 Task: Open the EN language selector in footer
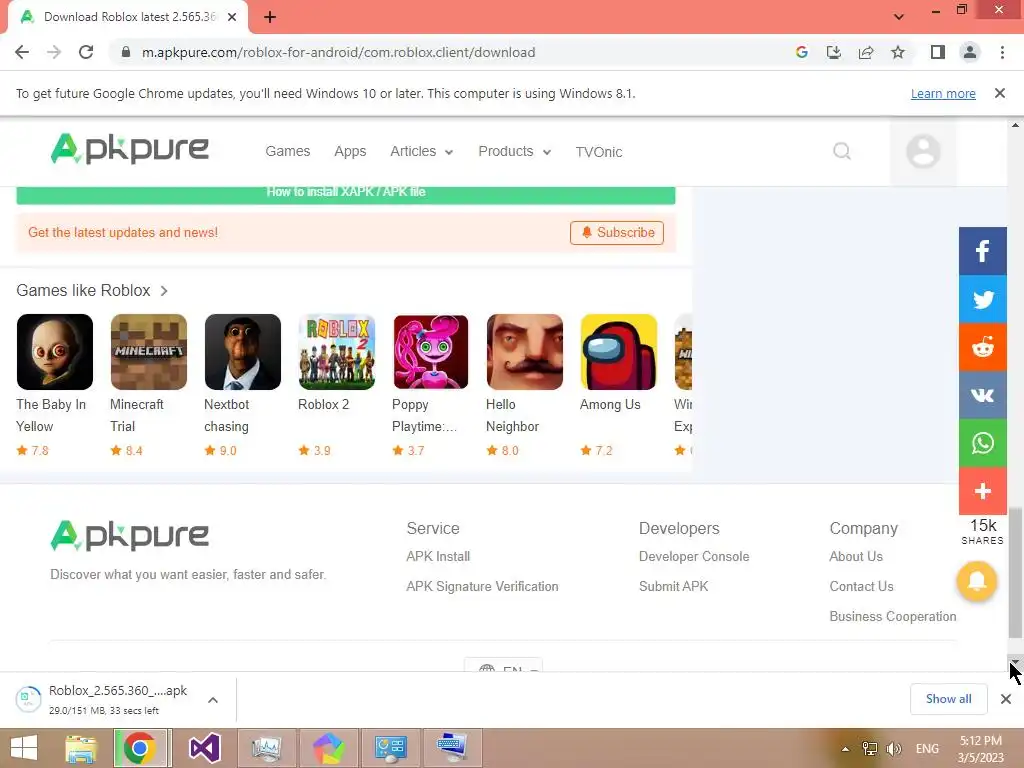click(503, 666)
